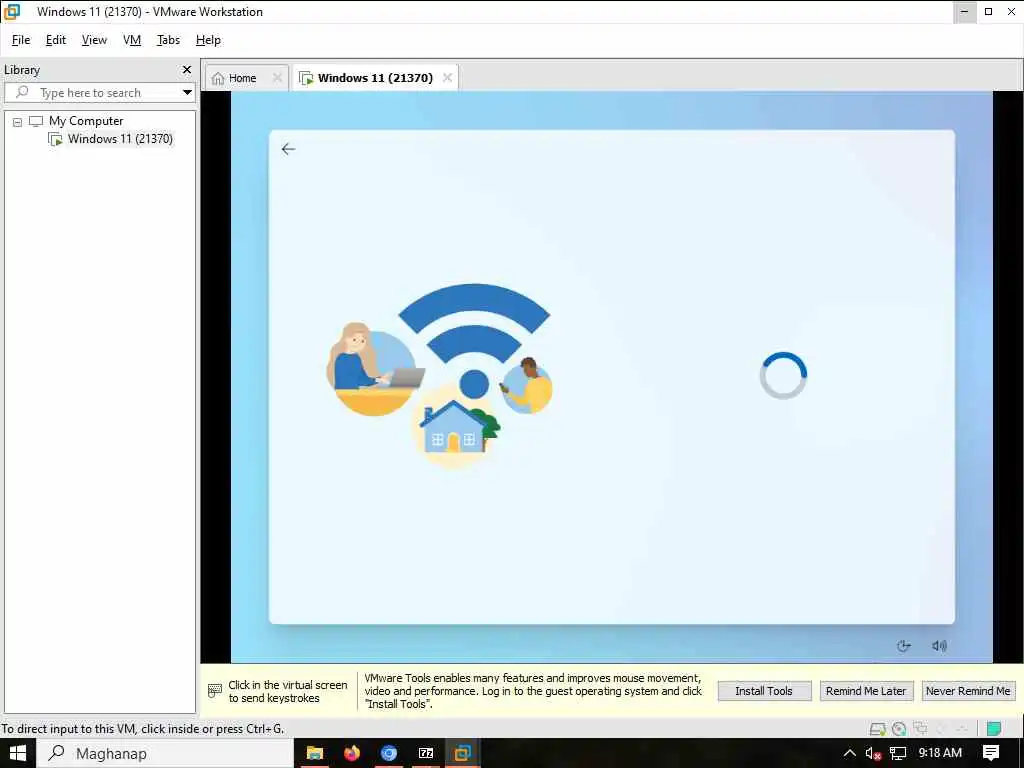The image size is (1024, 768).
Task: Open Firefox from the taskbar
Action: 352,754
